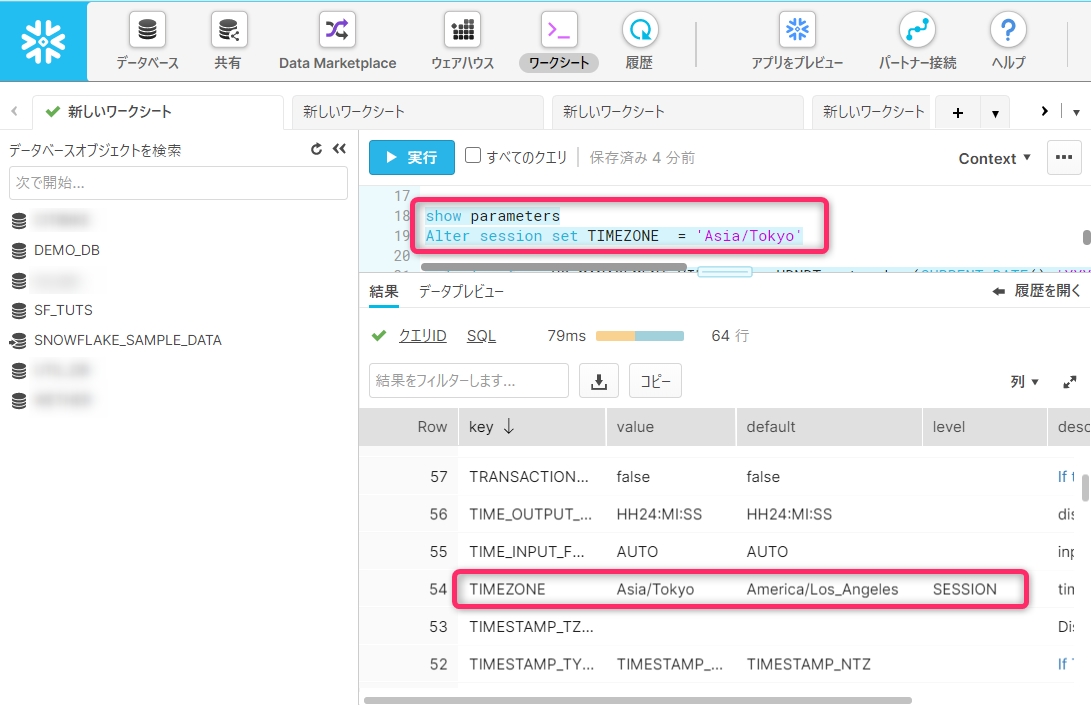Click the level column header
Viewport: 1091px width, 705px height.
tap(985, 427)
